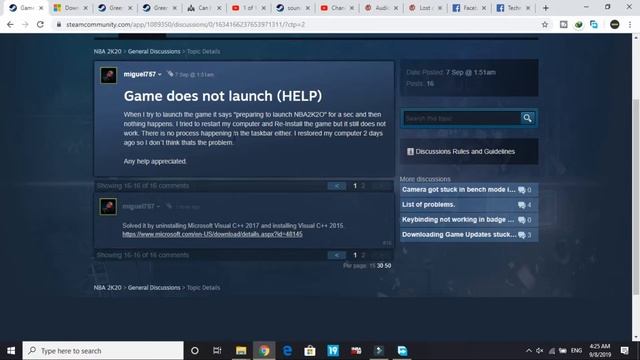Open 'Downloading Game Updates stuck' discussion

click(x=469, y=235)
